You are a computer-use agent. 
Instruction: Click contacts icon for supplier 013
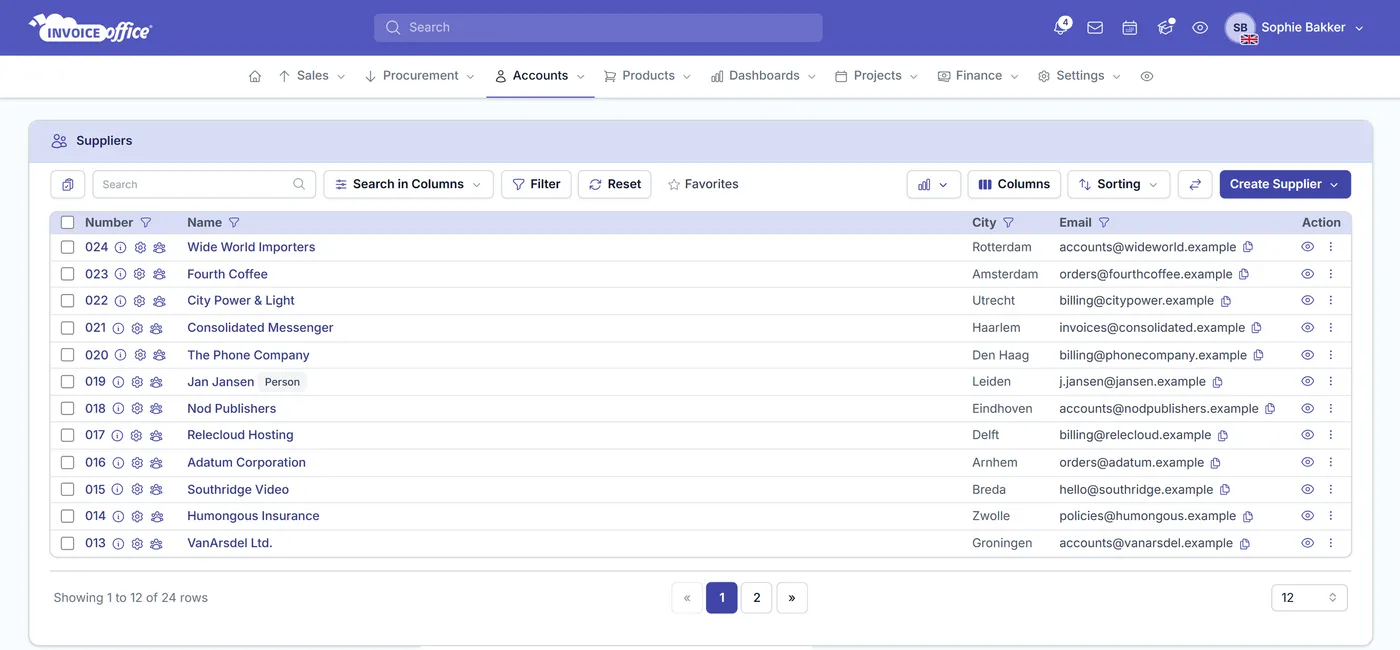pyautogui.click(x=156, y=544)
